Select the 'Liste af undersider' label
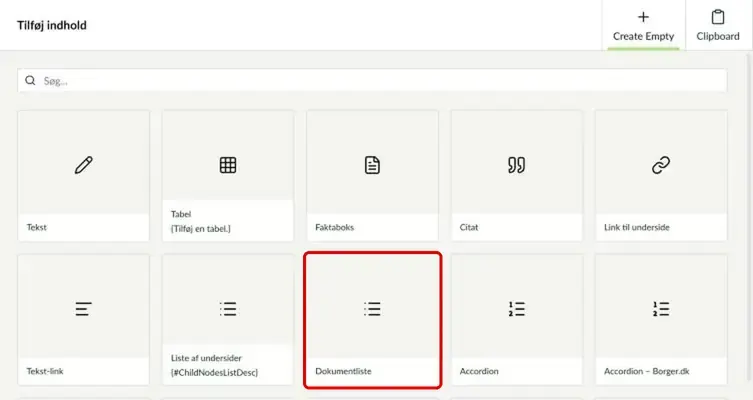The width and height of the screenshot is (753, 400). tap(206, 358)
